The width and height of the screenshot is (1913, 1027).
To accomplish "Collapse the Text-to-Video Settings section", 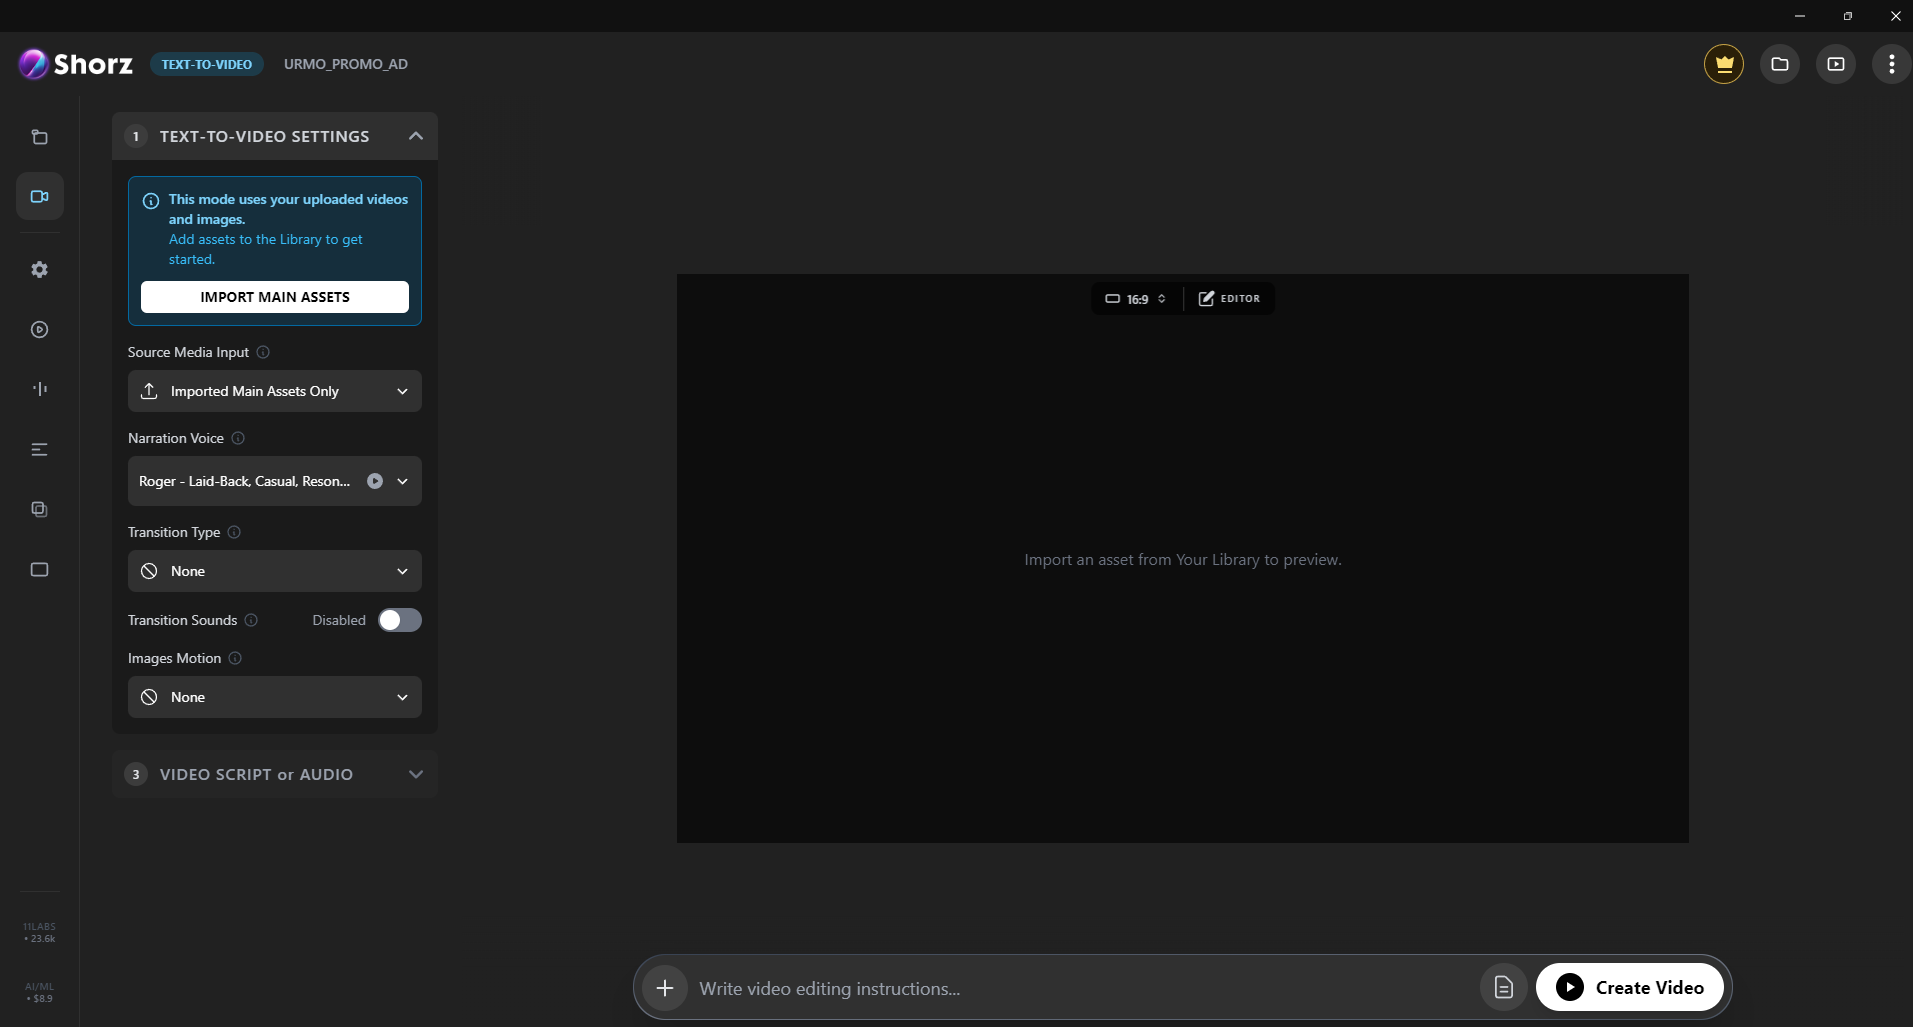I will pos(415,136).
